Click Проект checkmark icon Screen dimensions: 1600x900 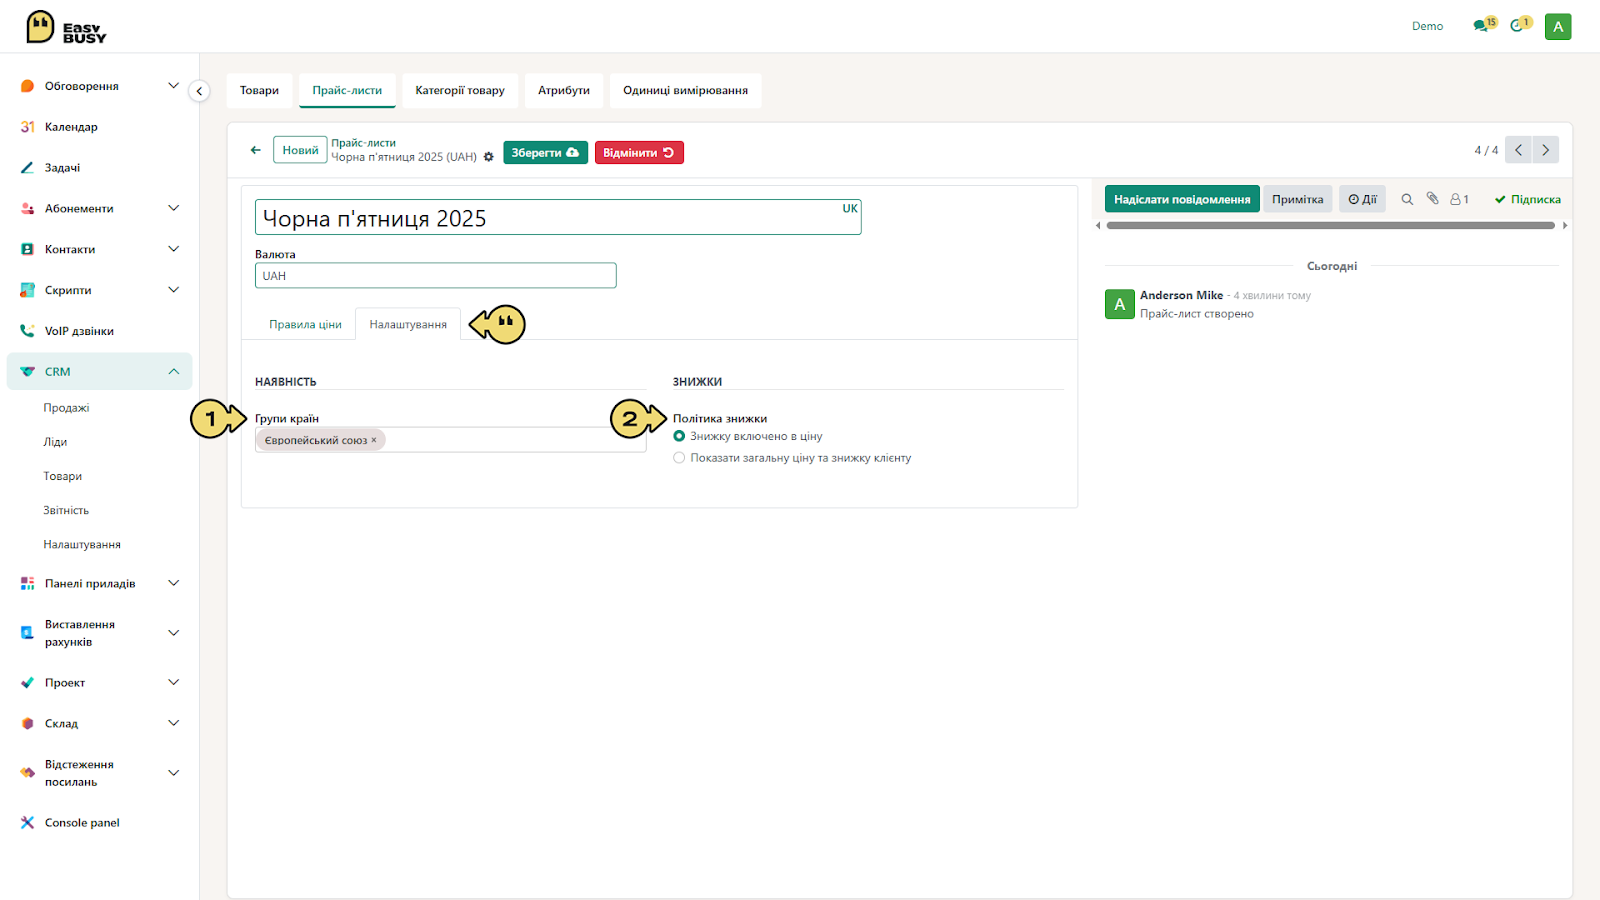[x=28, y=683]
